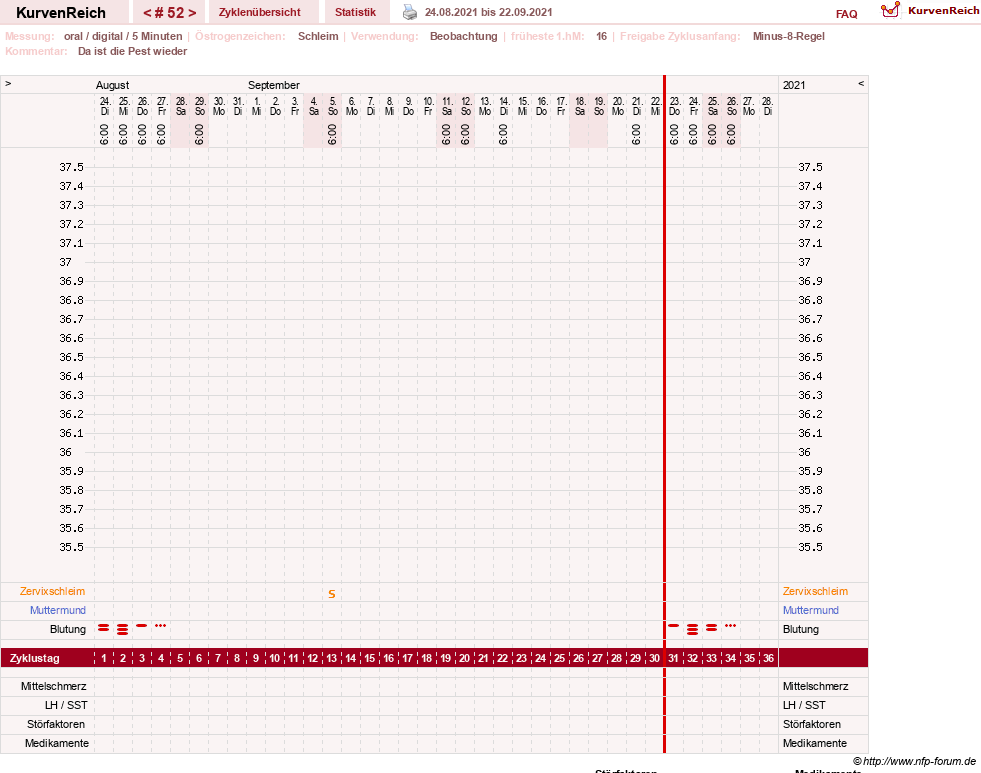Image resolution: width=981 pixels, height=773 pixels.
Task: Click the spotting dots icon on cycle day 4
Action: tap(161, 625)
